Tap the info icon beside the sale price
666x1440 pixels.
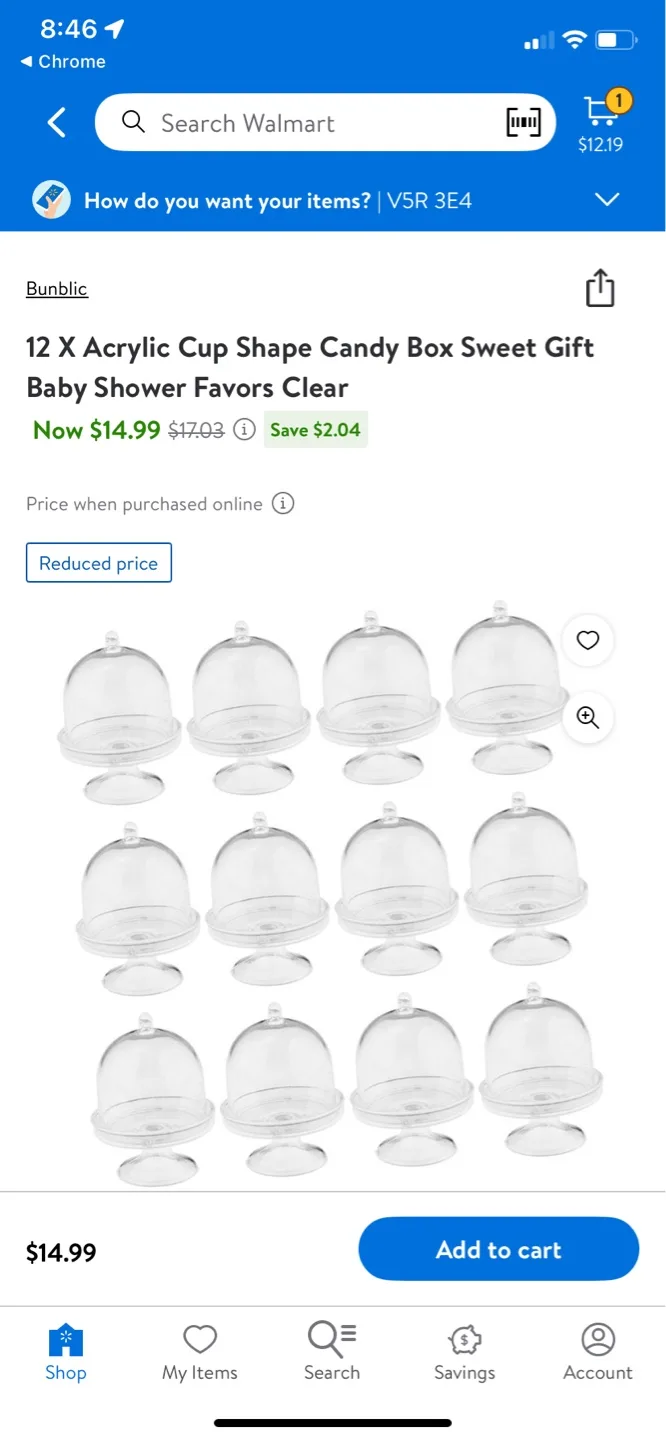244,429
